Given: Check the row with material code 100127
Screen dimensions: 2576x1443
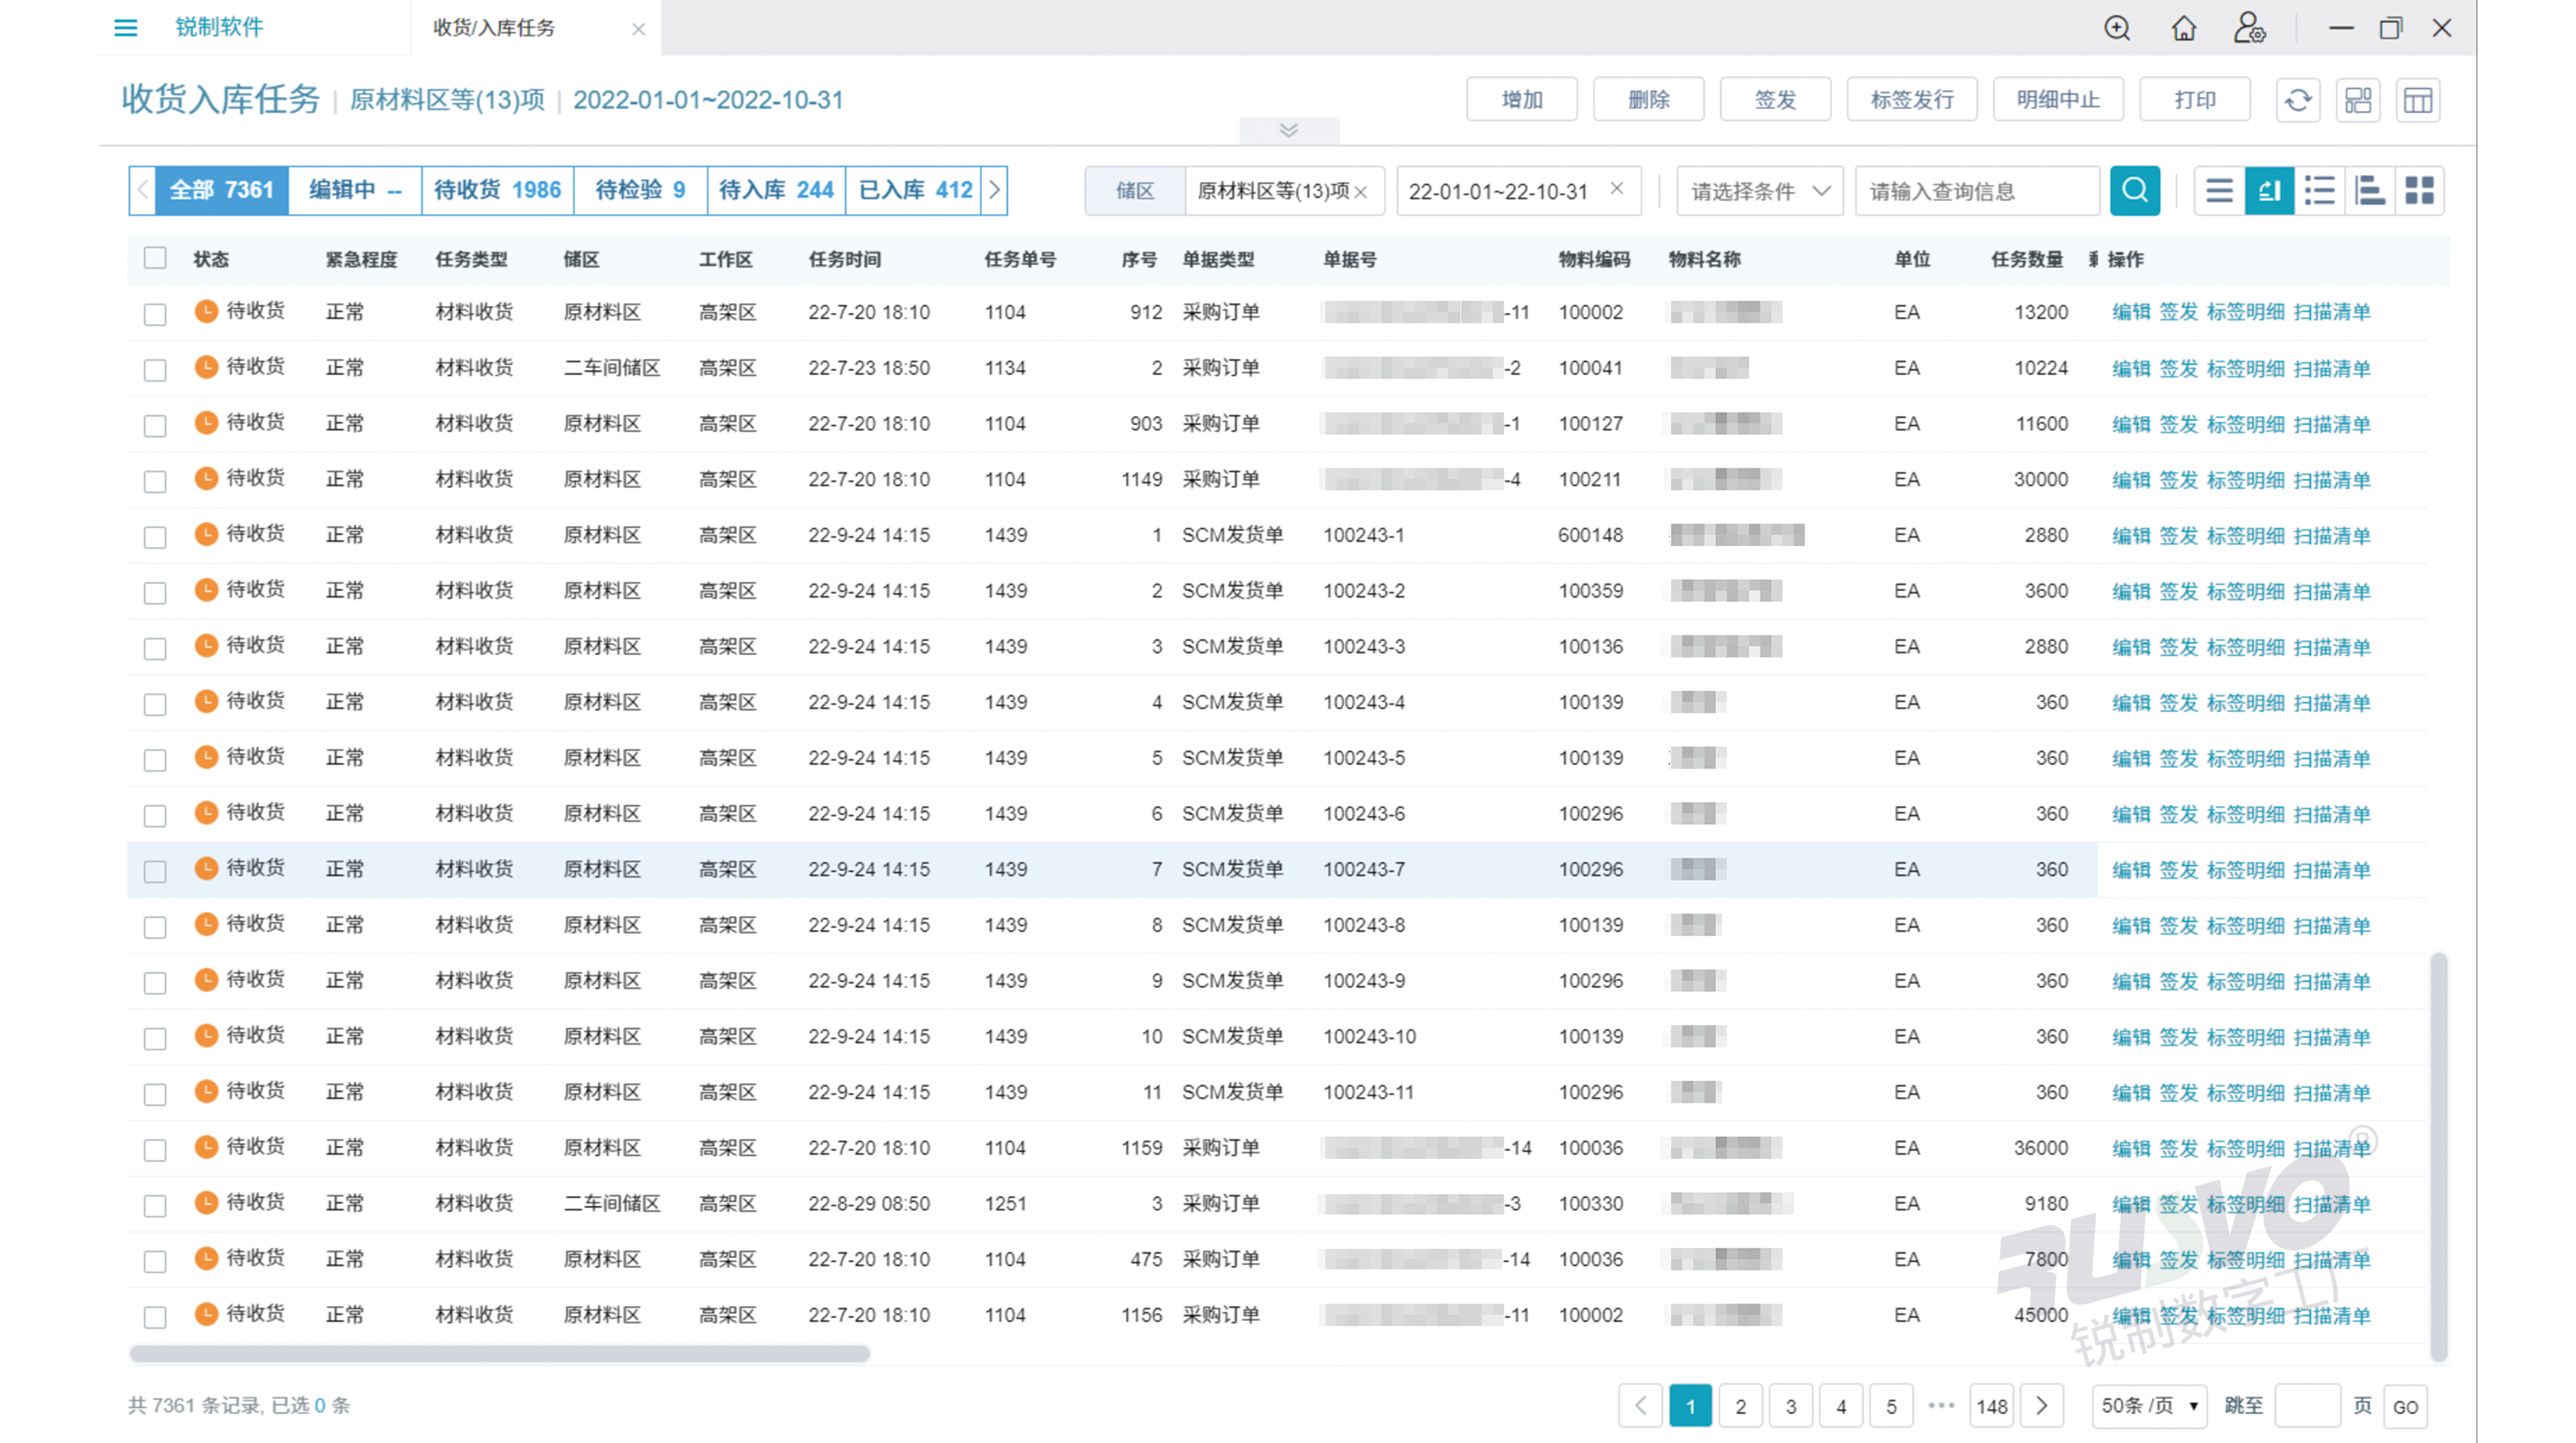Looking at the screenshot, I should click(x=155, y=426).
